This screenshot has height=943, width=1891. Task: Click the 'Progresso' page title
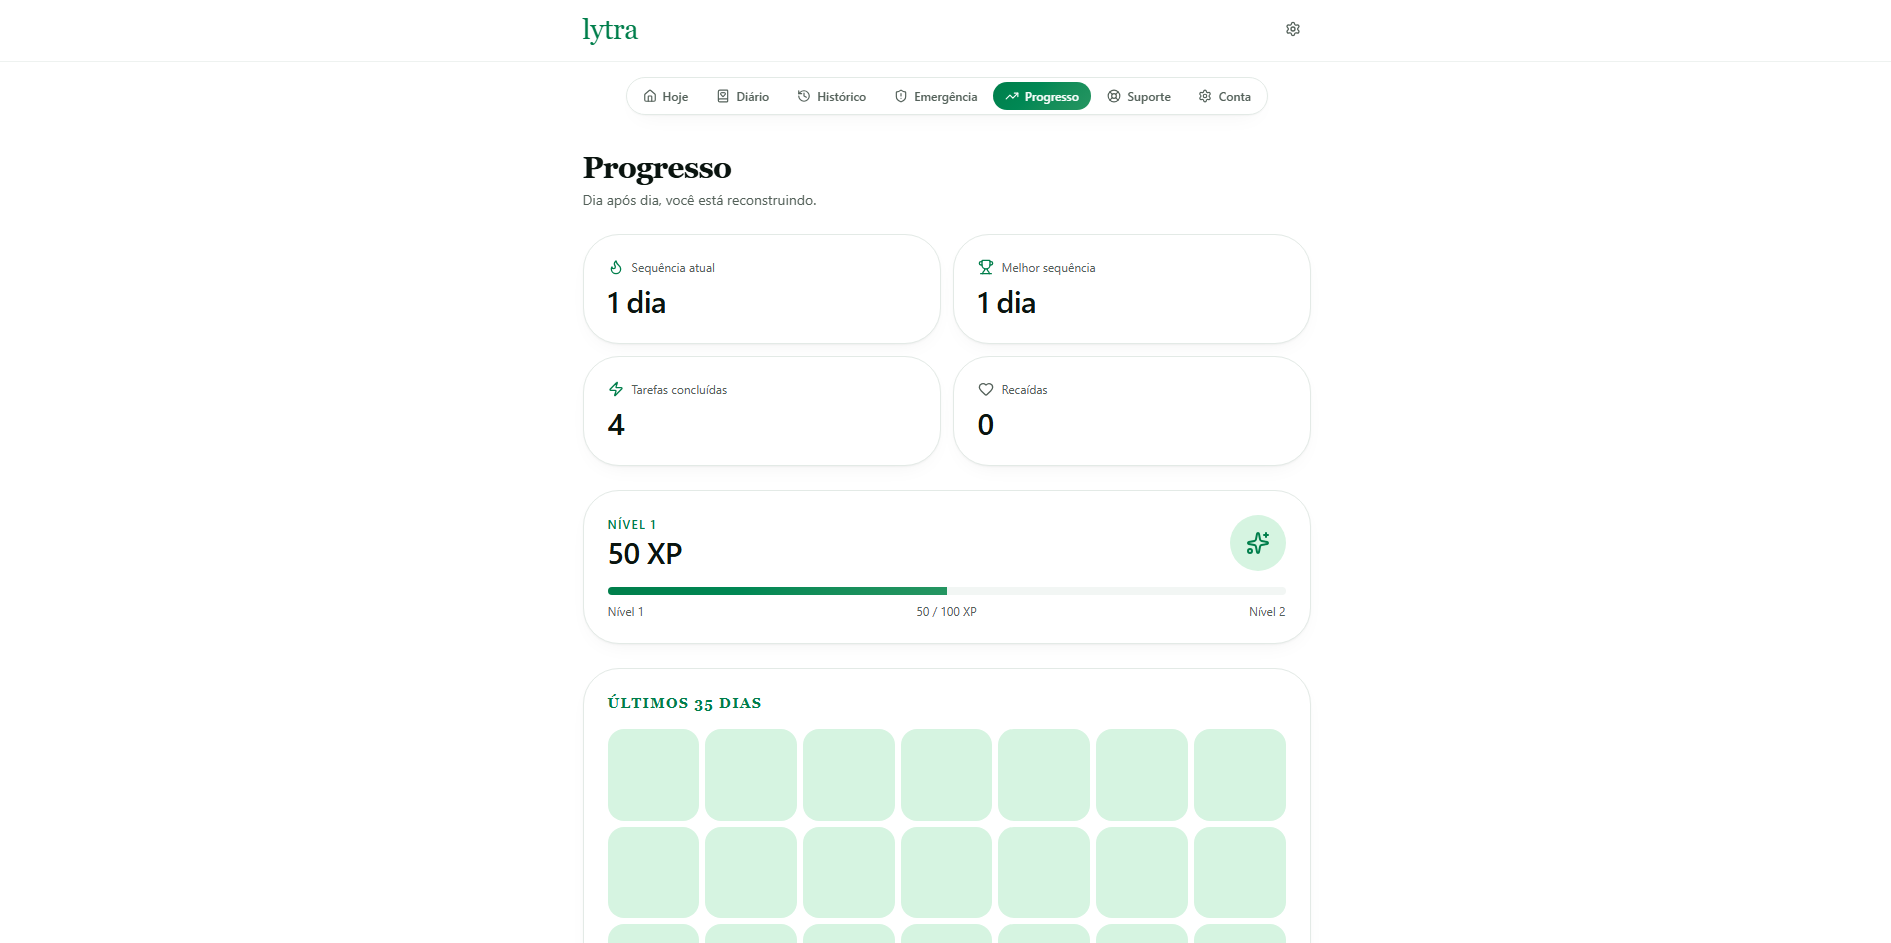[657, 168]
